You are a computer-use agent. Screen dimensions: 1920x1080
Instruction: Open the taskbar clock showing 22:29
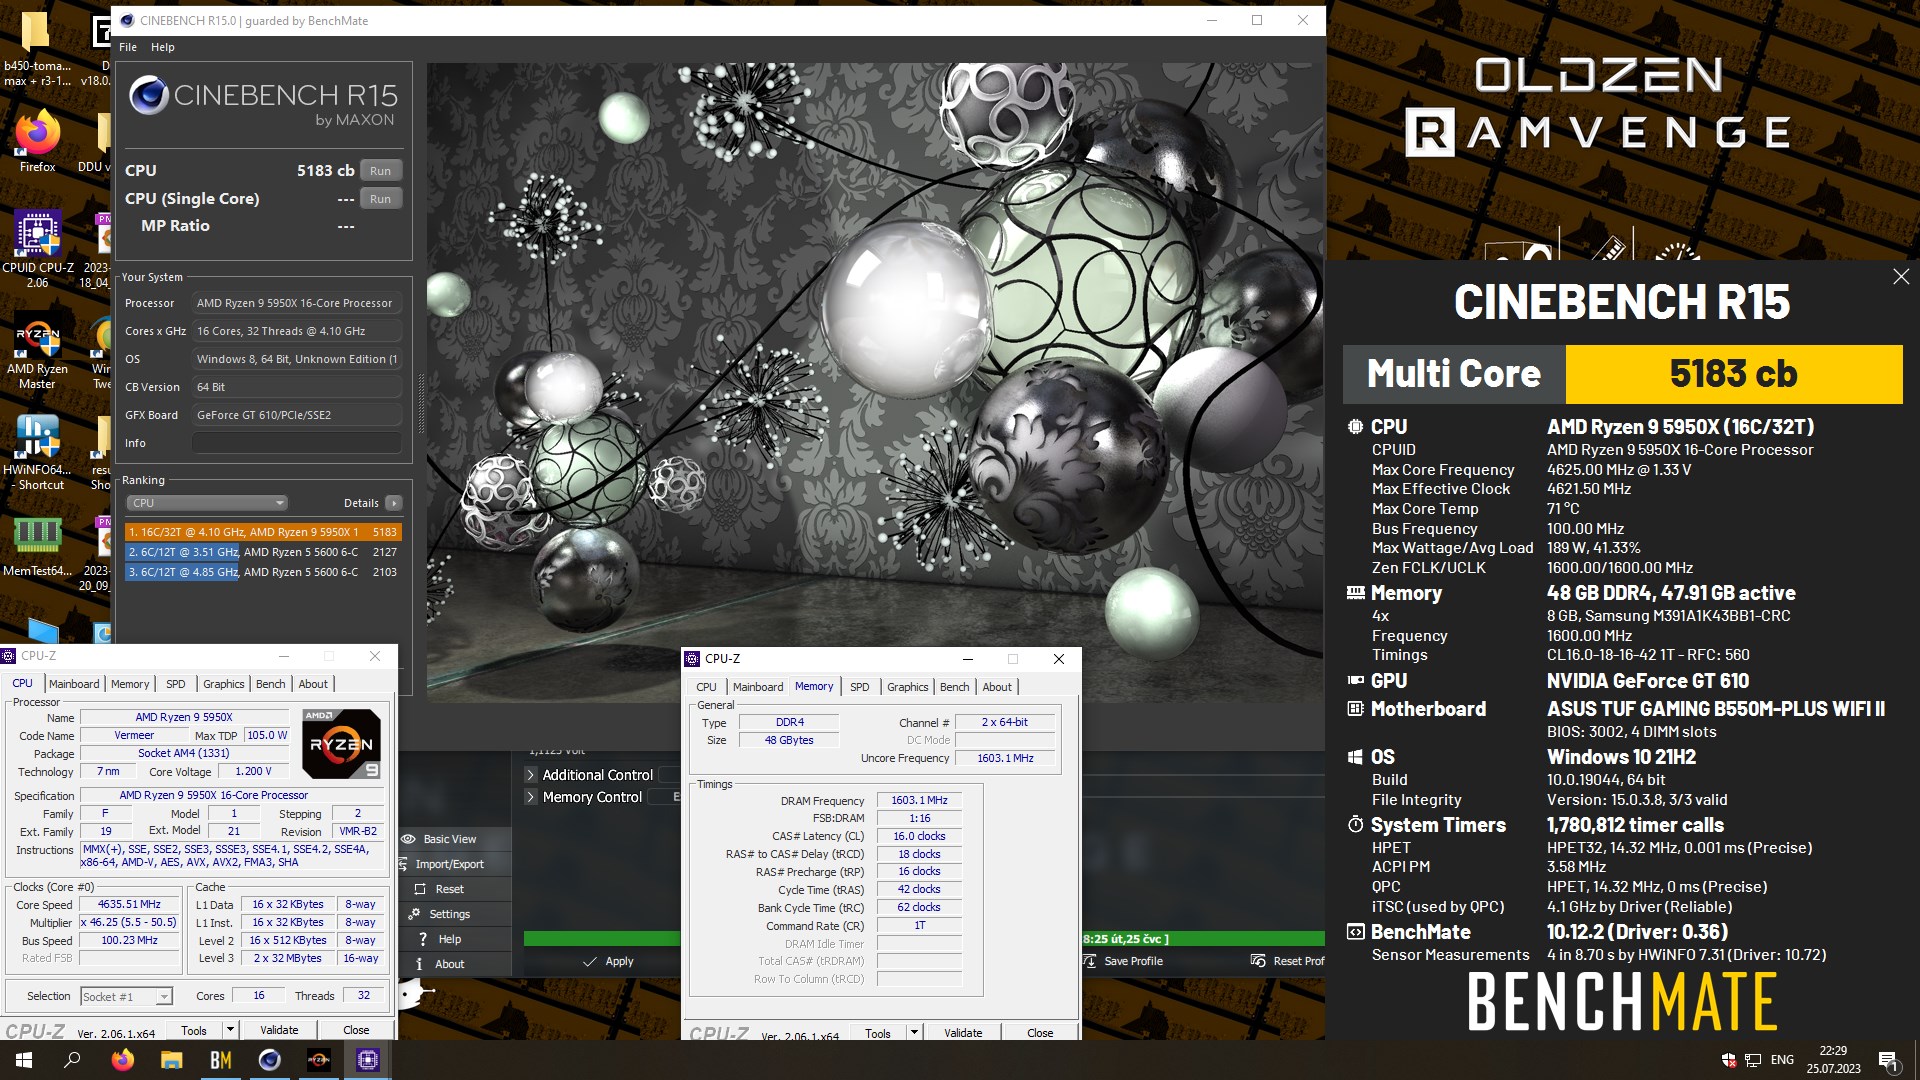pos(1833,1060)
